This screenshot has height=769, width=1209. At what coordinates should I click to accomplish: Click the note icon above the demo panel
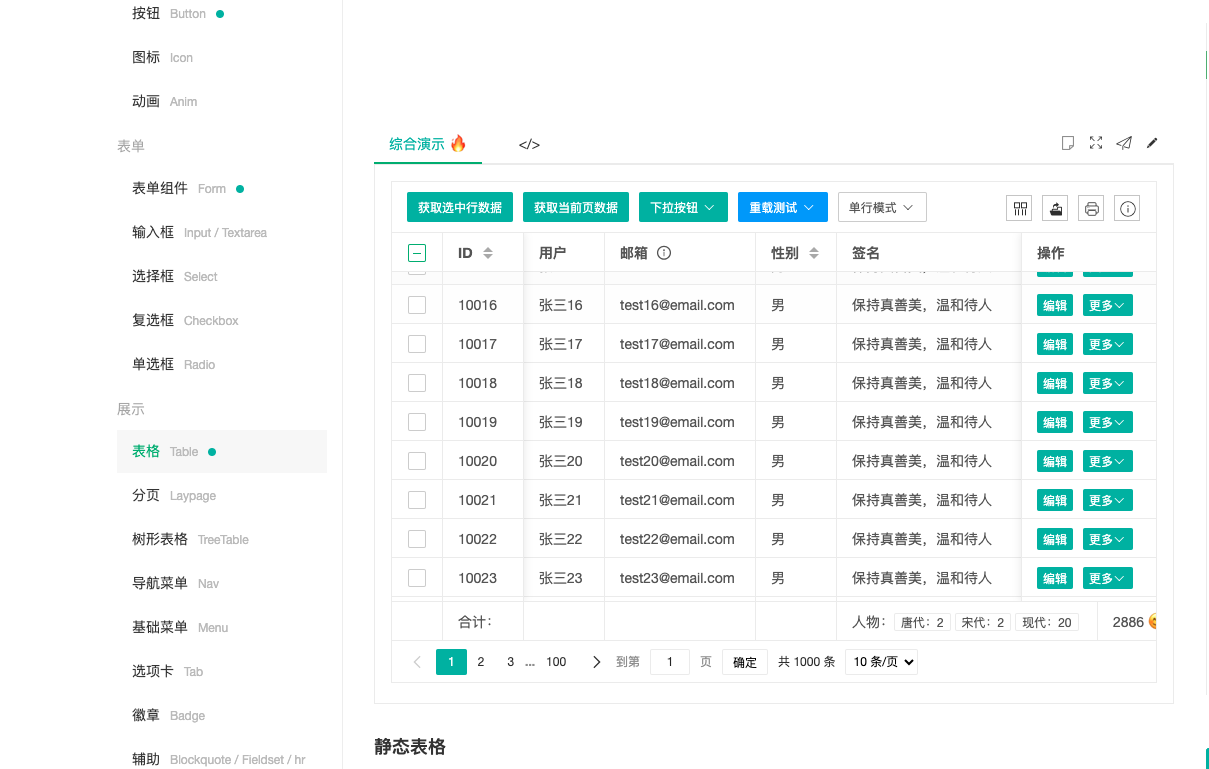coord(1068,143)
